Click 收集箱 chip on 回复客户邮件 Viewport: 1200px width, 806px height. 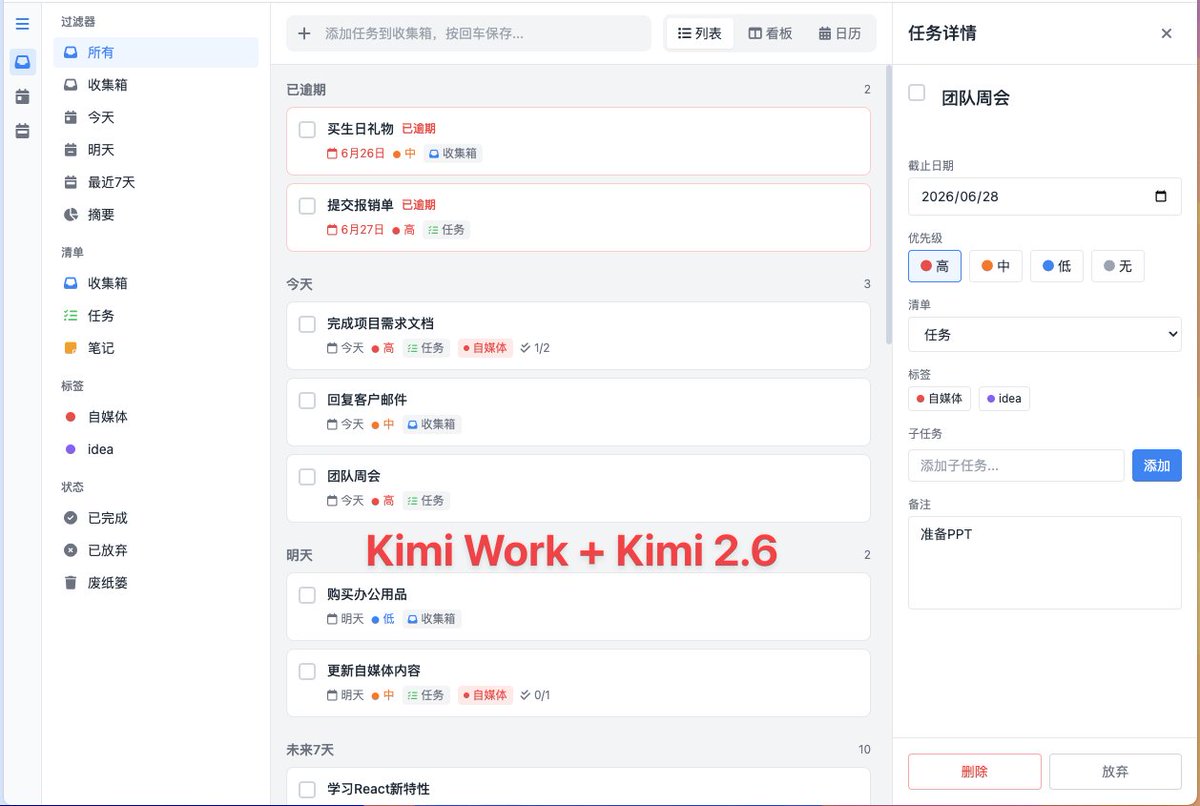tap(431, 424)
